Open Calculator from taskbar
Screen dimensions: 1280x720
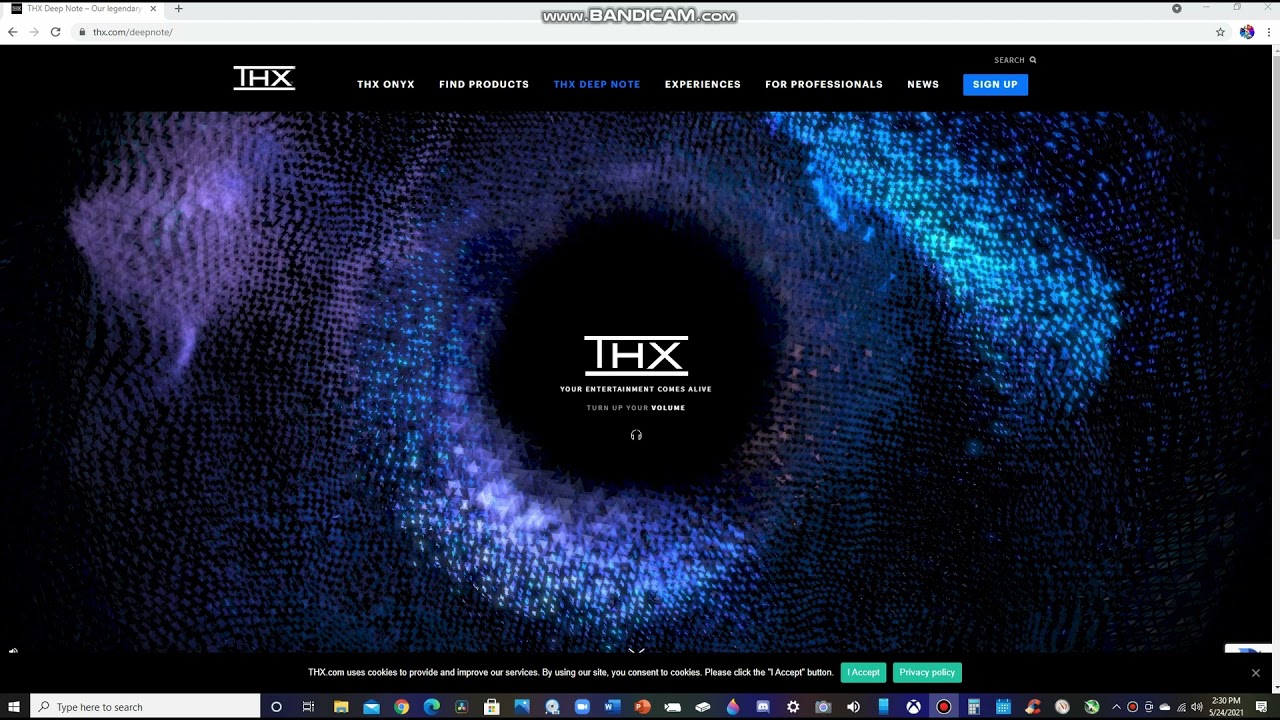[x=973, y=707]
